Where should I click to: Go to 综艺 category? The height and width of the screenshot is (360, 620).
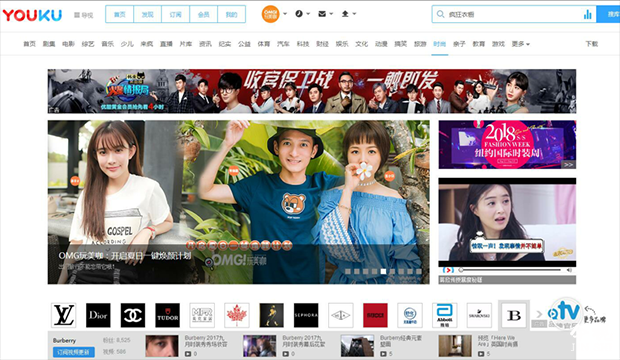[88, 44]
